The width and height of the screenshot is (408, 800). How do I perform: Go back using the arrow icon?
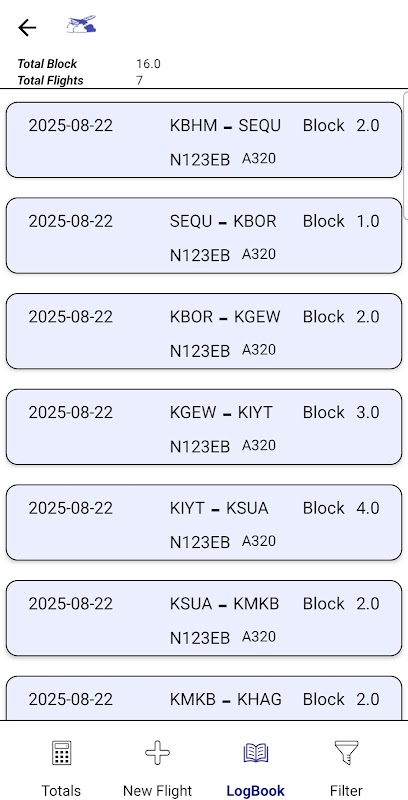coord(27,28)
